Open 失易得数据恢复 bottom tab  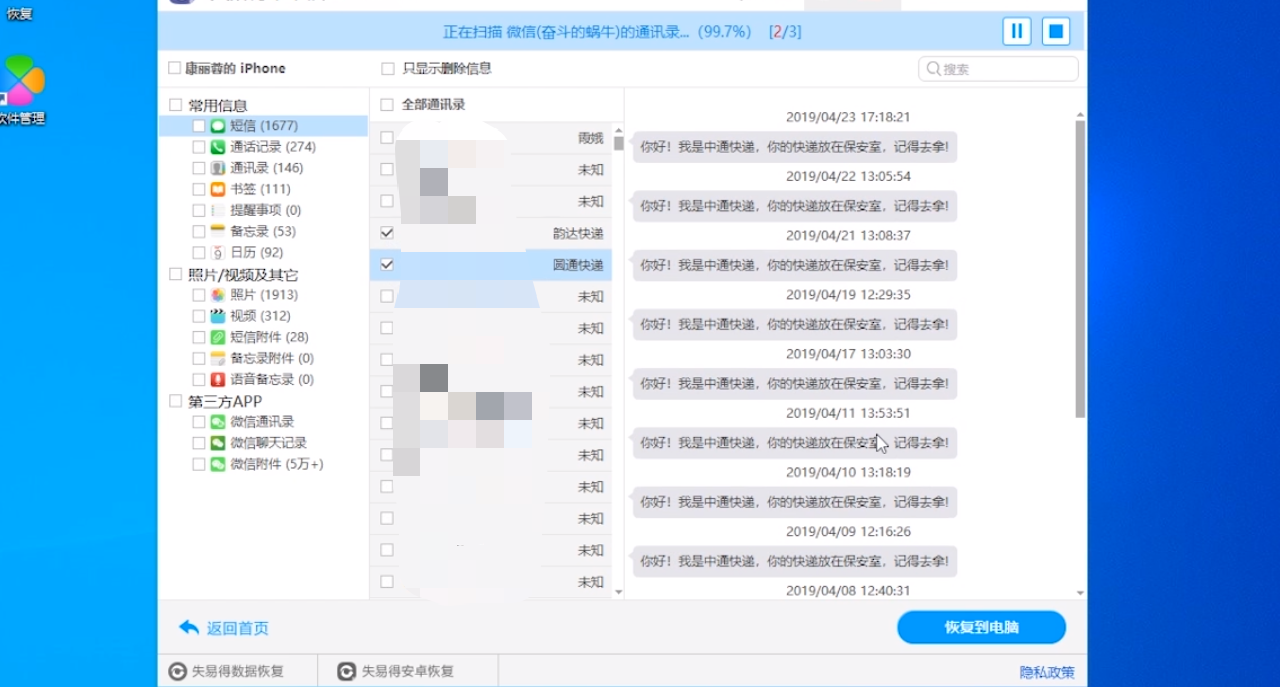238,671
